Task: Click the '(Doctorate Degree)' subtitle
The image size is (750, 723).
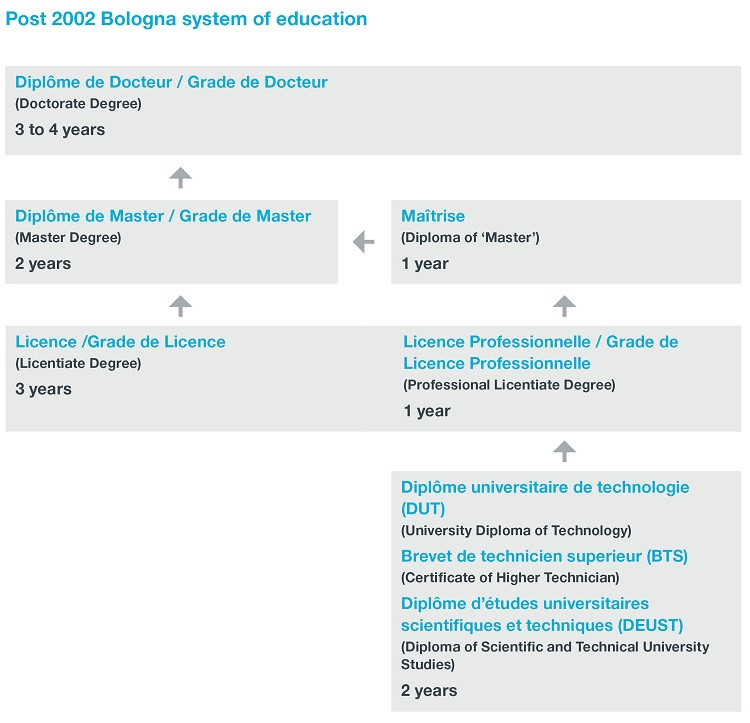Action: [x=78, y=104]
